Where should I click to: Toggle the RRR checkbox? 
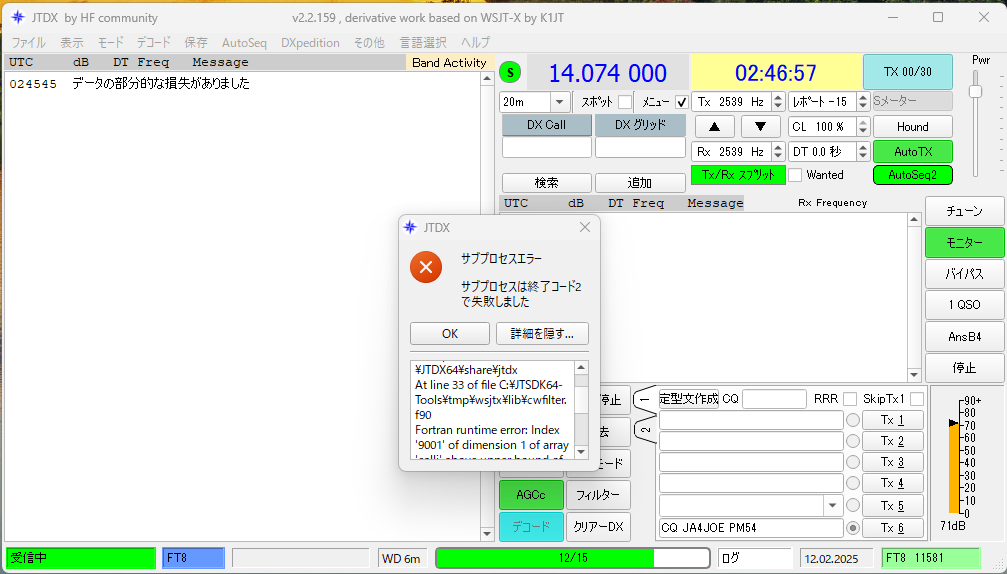850,399
